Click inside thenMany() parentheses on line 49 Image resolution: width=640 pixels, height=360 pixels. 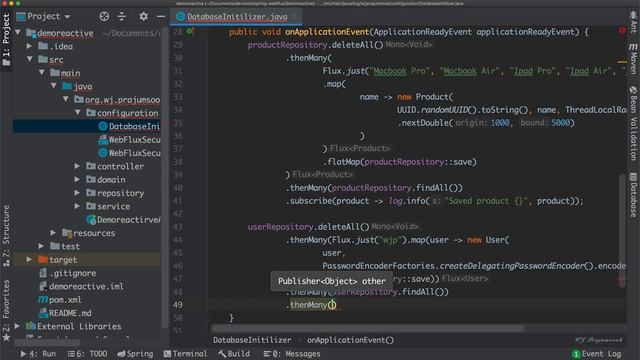tap(332, 305)
